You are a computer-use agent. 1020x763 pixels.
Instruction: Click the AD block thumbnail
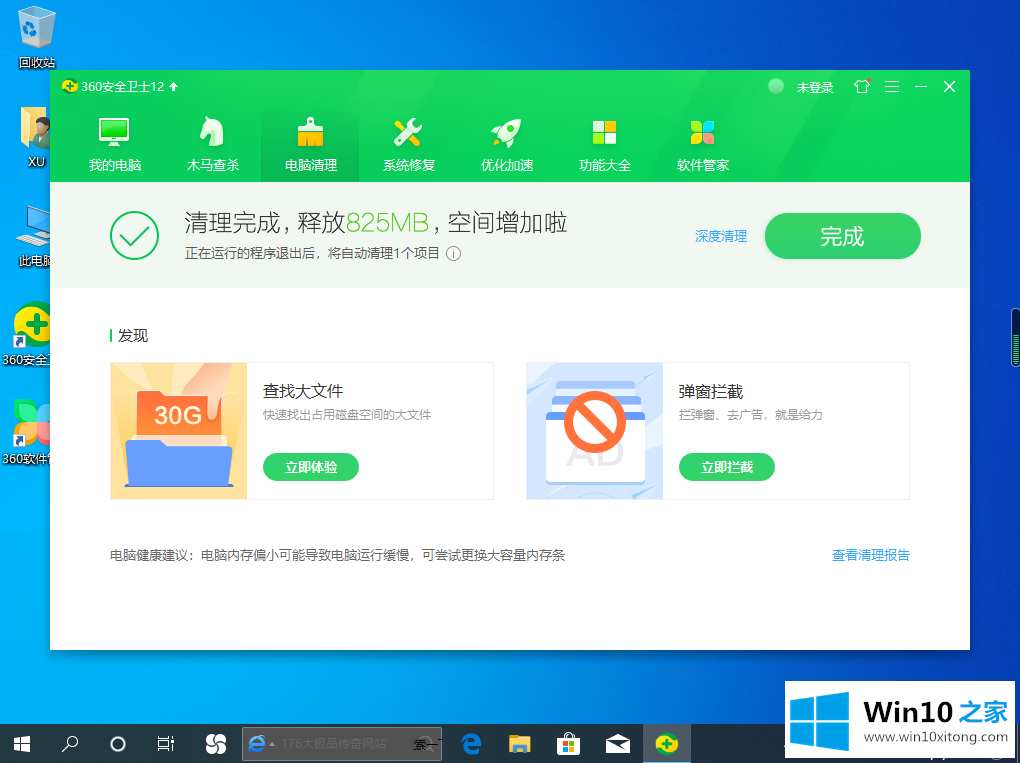(595, 431)
